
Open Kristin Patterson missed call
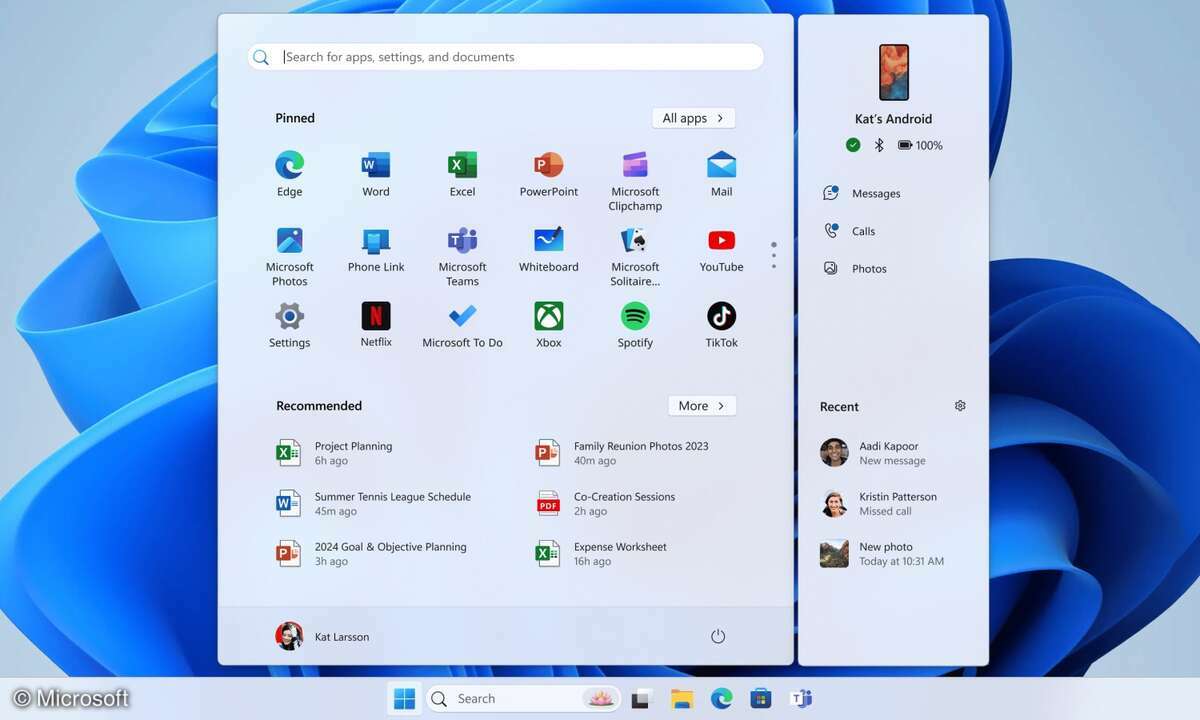[x=879, y=503]
